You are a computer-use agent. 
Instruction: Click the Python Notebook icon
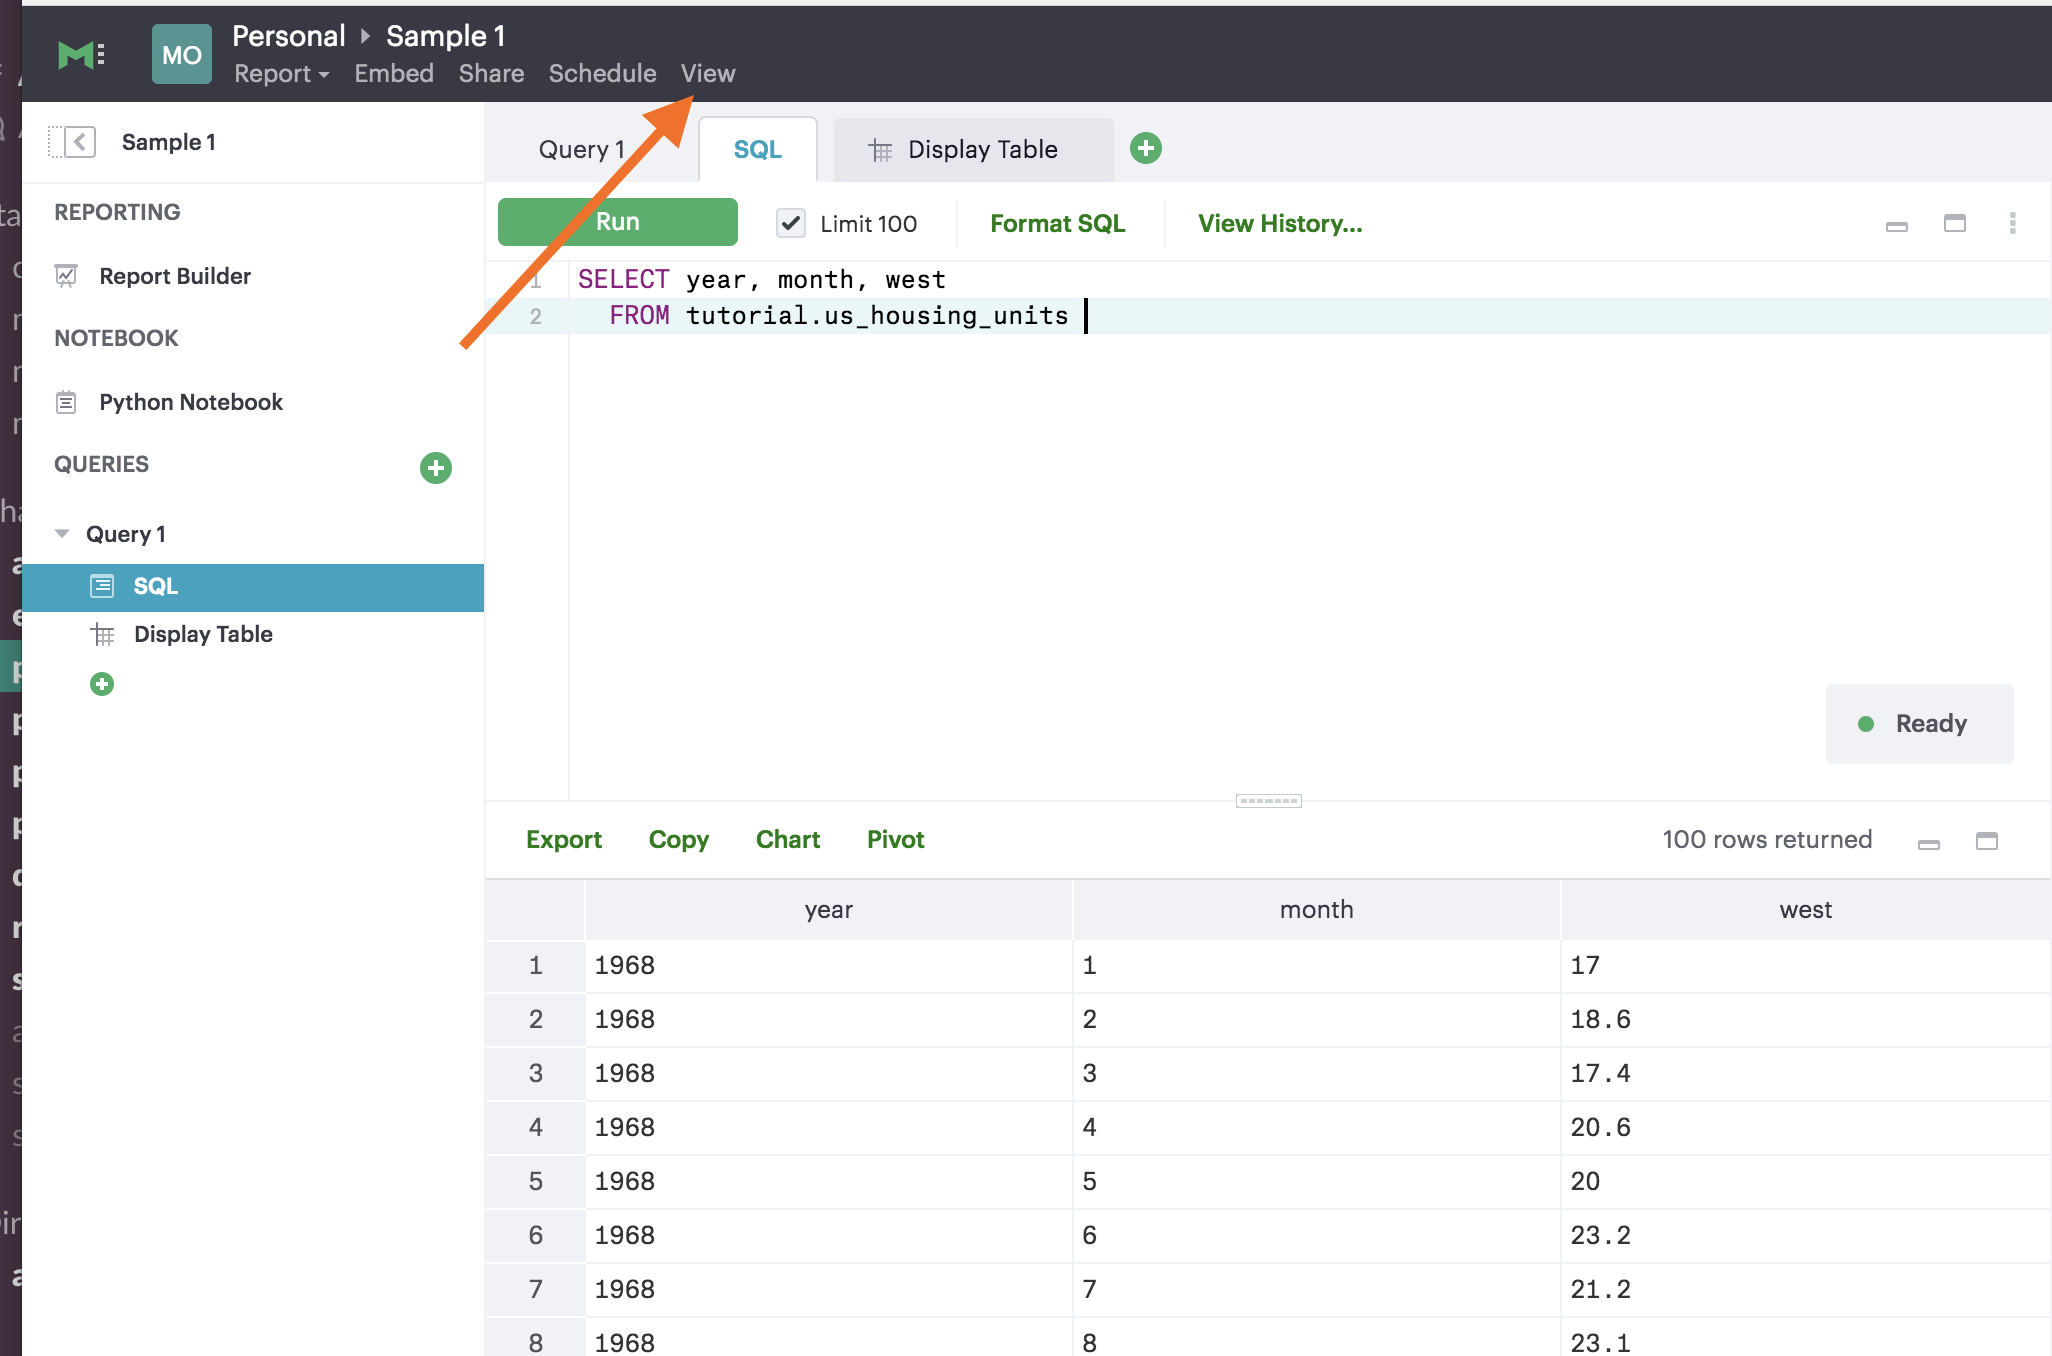66,402
